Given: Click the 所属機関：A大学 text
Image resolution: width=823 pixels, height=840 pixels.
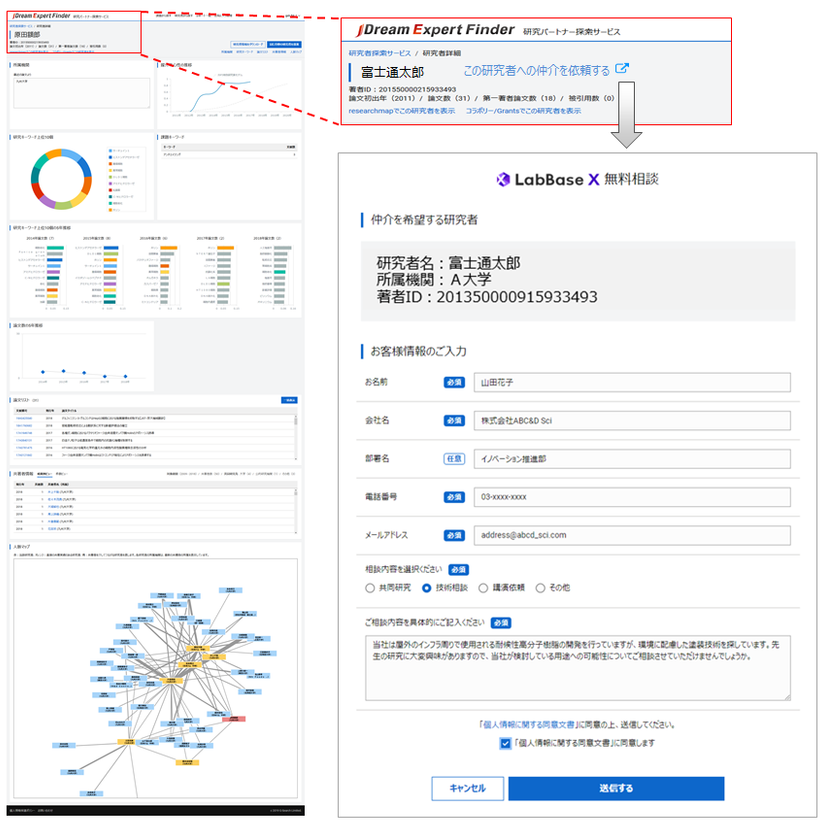Looking at the screenshot, I should pyautogui.click(x=434, y=280).
